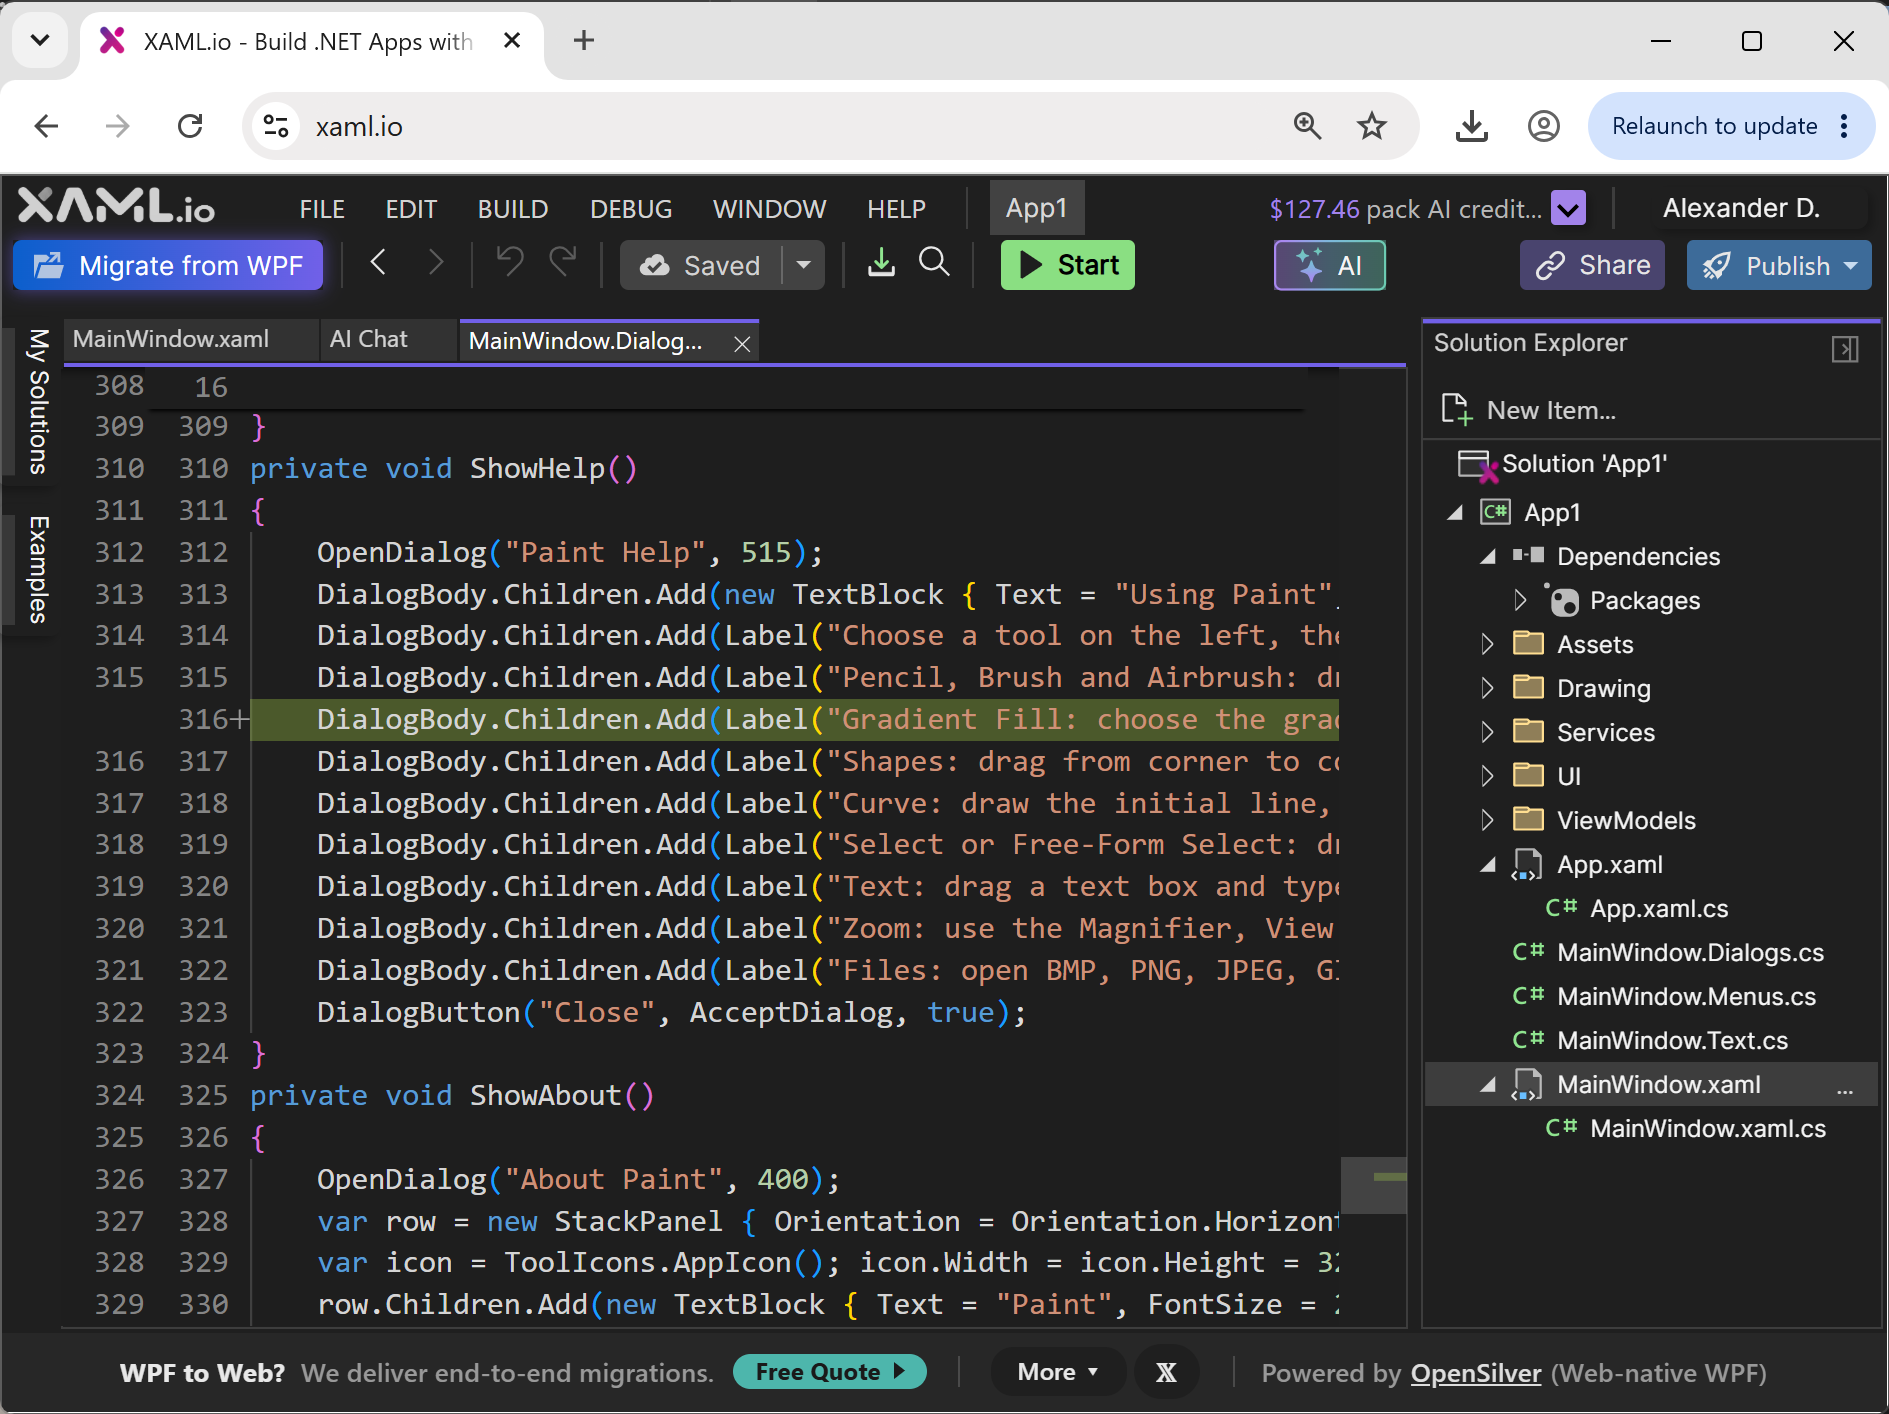Close the MainWindow.Dialogs tab
This screenshot has height=1414, width=1889.
click(x=742, y=344)
